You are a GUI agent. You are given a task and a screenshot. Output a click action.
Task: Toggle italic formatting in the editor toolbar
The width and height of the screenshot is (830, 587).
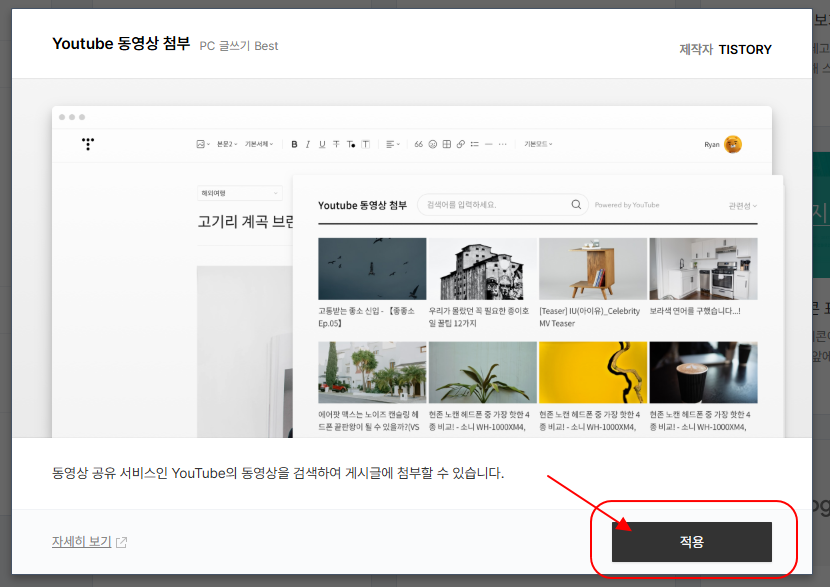[308, 144]
